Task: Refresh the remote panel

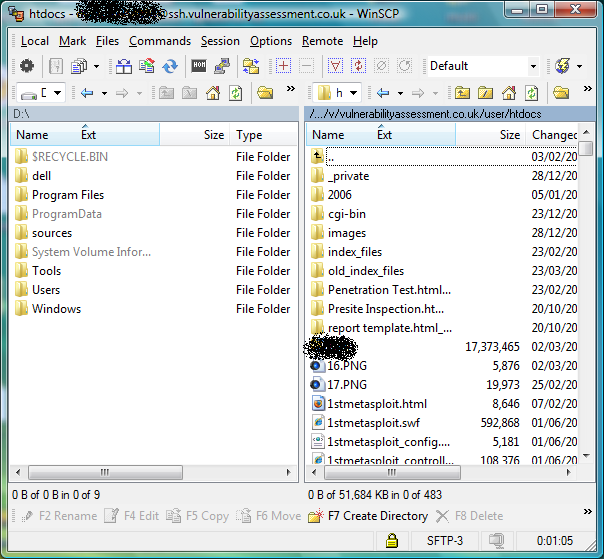Action: pos(532,93)
